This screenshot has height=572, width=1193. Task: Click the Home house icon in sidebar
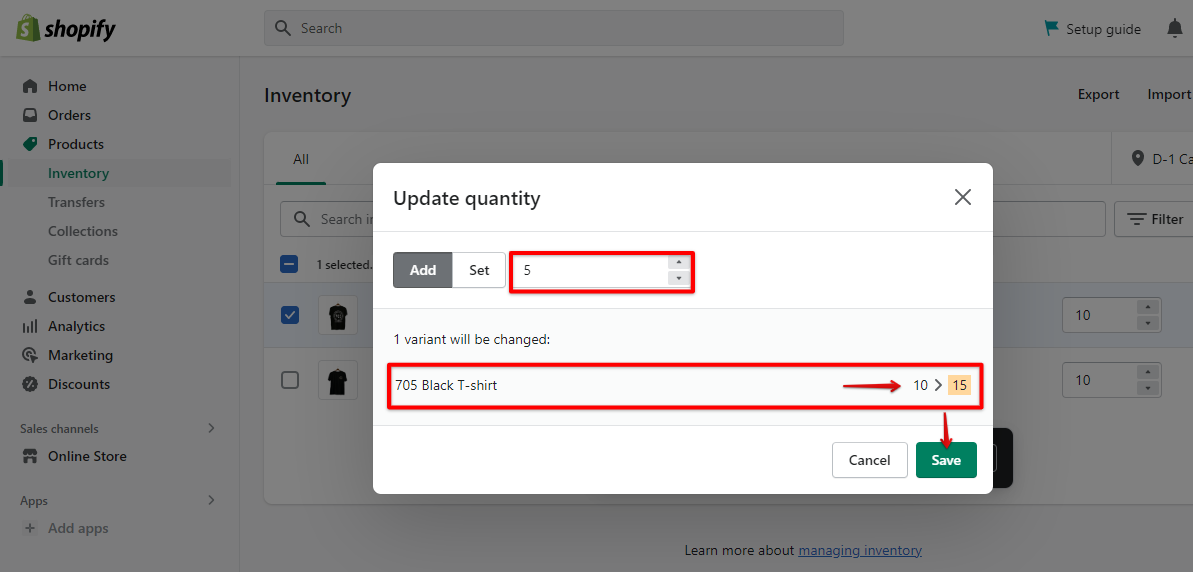tap(30, 86)
